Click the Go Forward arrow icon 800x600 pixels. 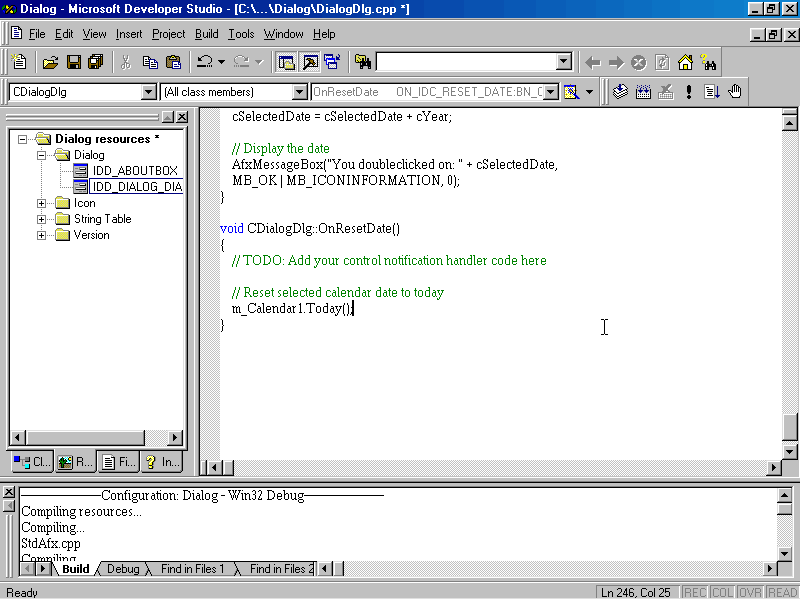tap(616, 63)
